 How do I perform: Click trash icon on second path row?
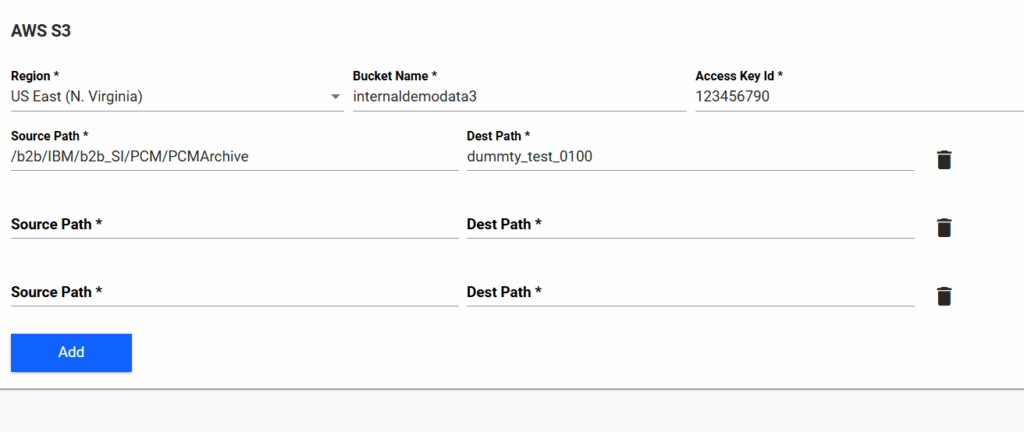(944, 228)
